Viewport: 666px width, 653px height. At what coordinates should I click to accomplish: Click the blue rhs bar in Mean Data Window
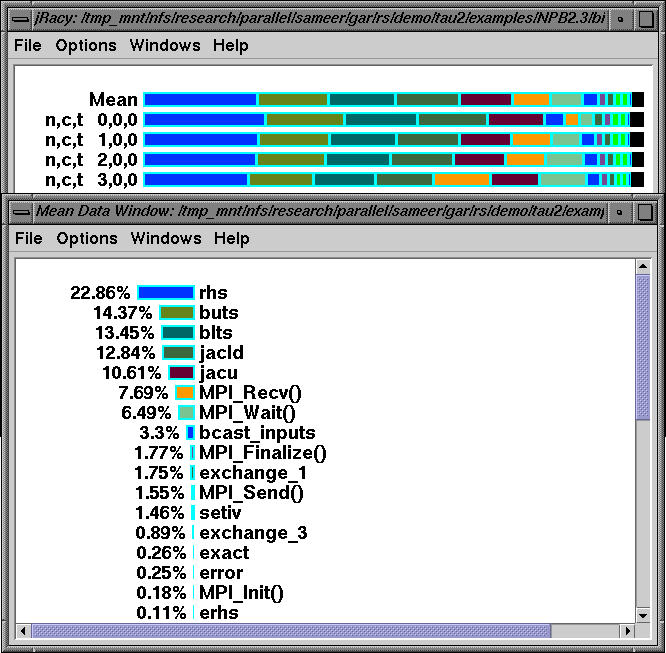tap(166, 292)
